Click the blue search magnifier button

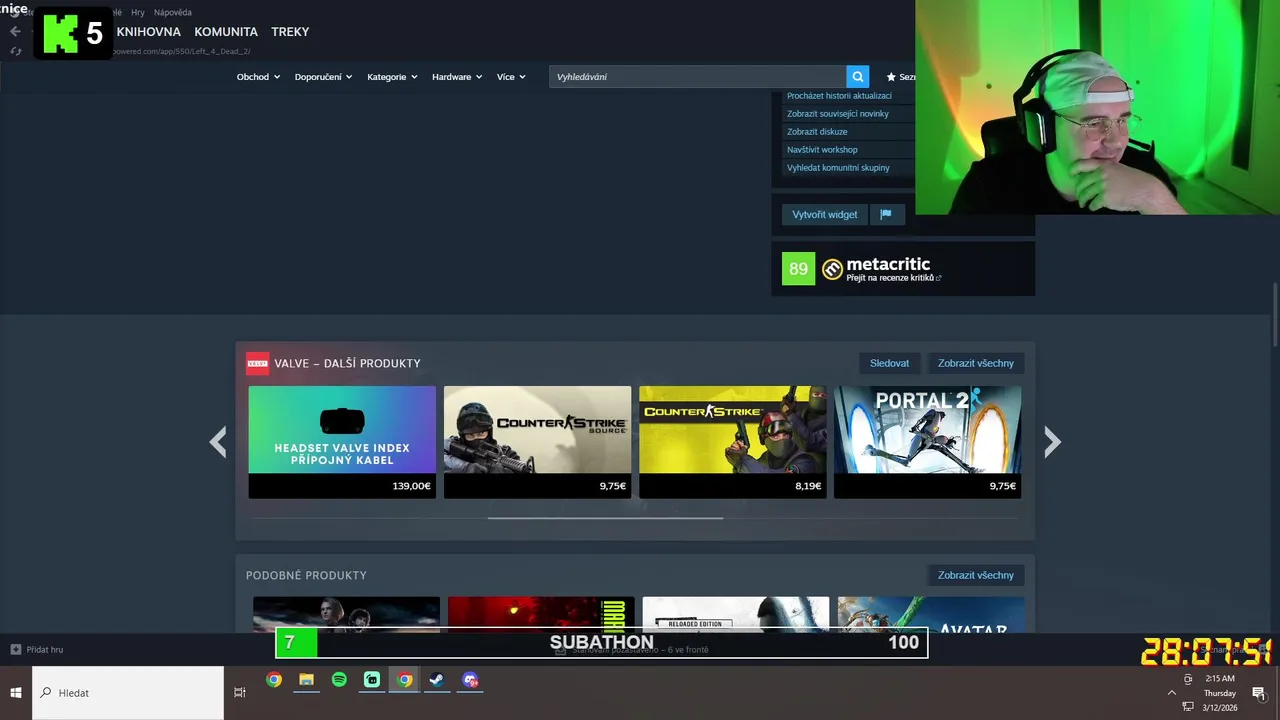857,77
